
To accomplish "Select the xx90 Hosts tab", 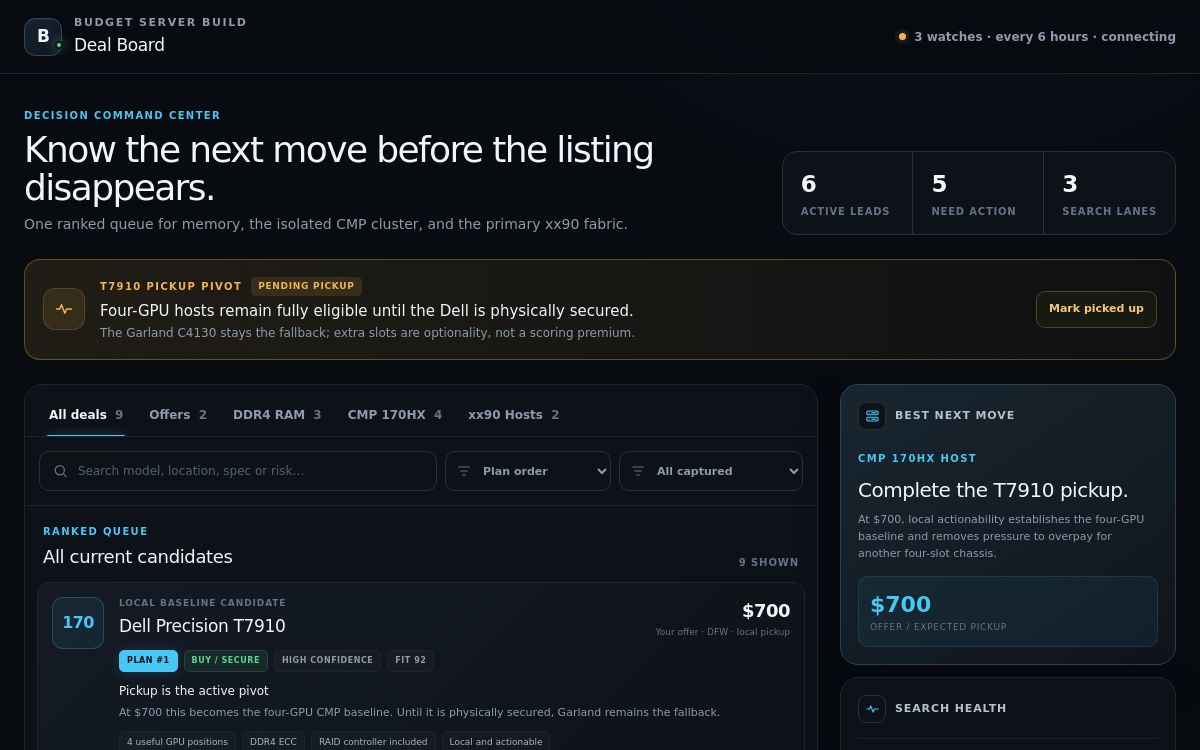I will pyautogui.click(x=514, y=415).
